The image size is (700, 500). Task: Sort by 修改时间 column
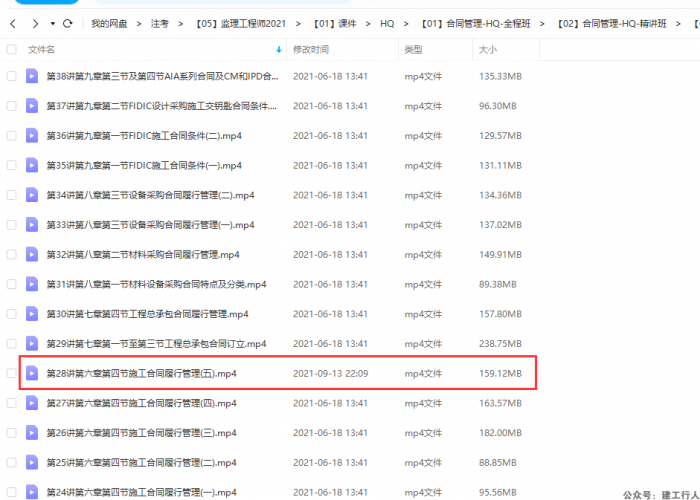click(311, 50)
